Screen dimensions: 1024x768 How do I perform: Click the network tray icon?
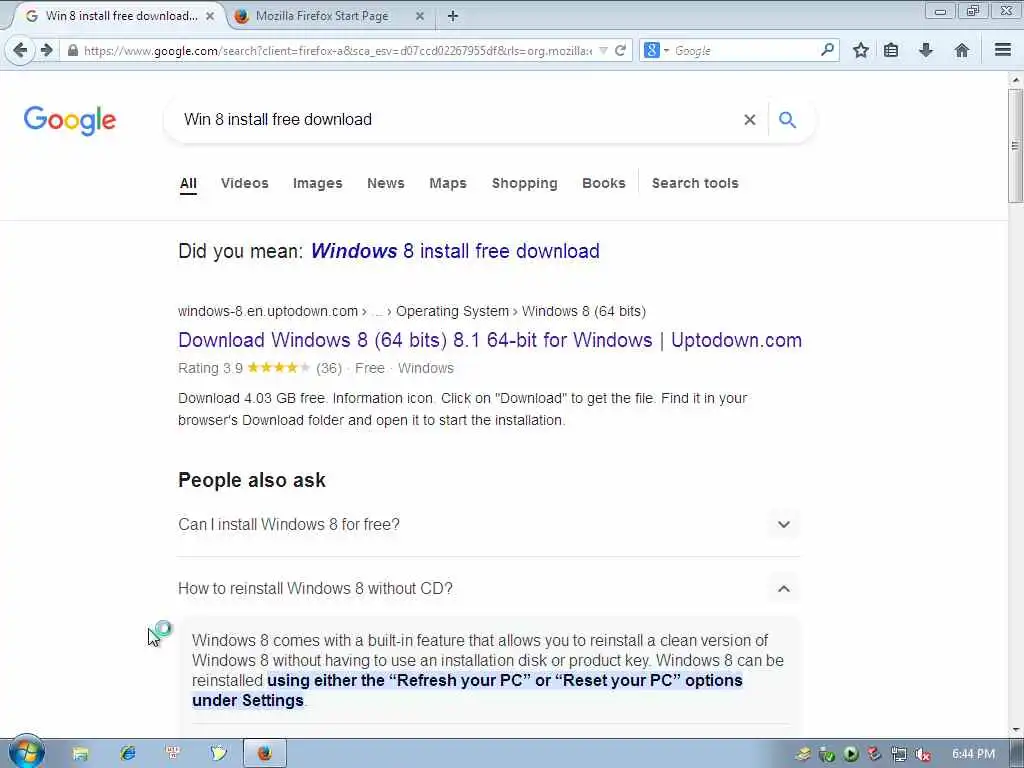pyautogui.click(x=899, y=755)
